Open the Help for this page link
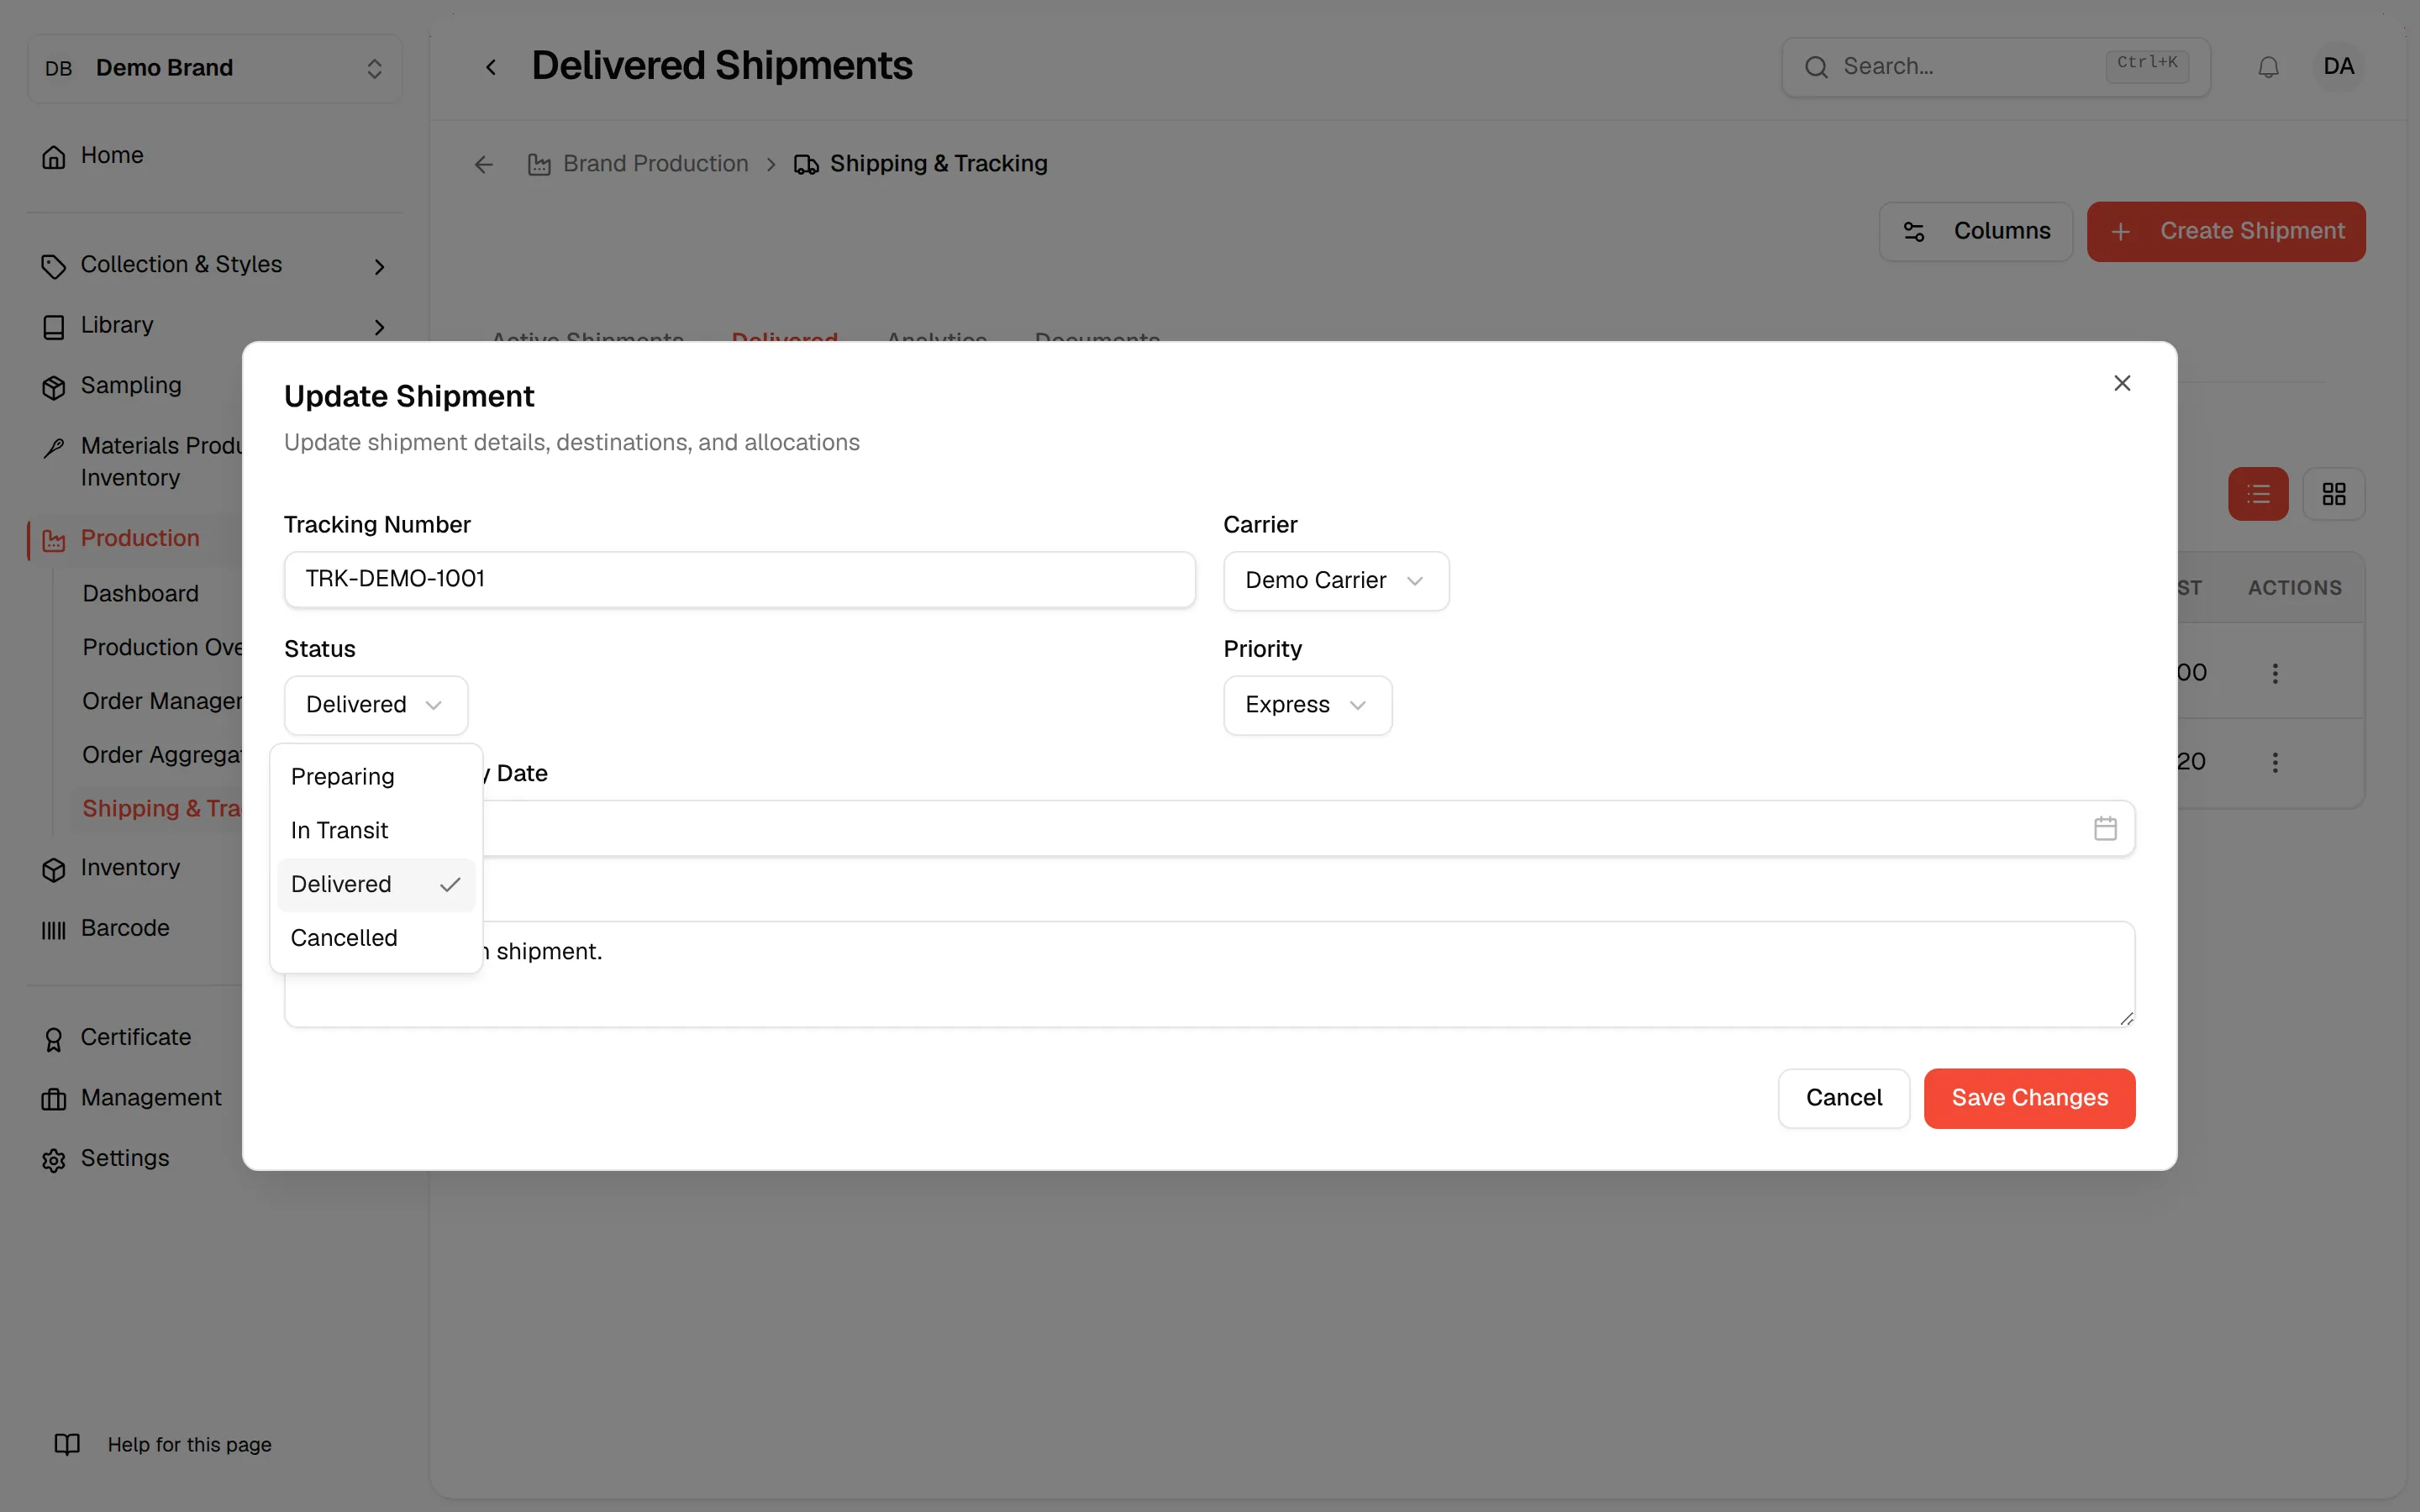The width and height of the screenshot is (2420, 1512). [x=163, y=1444]
